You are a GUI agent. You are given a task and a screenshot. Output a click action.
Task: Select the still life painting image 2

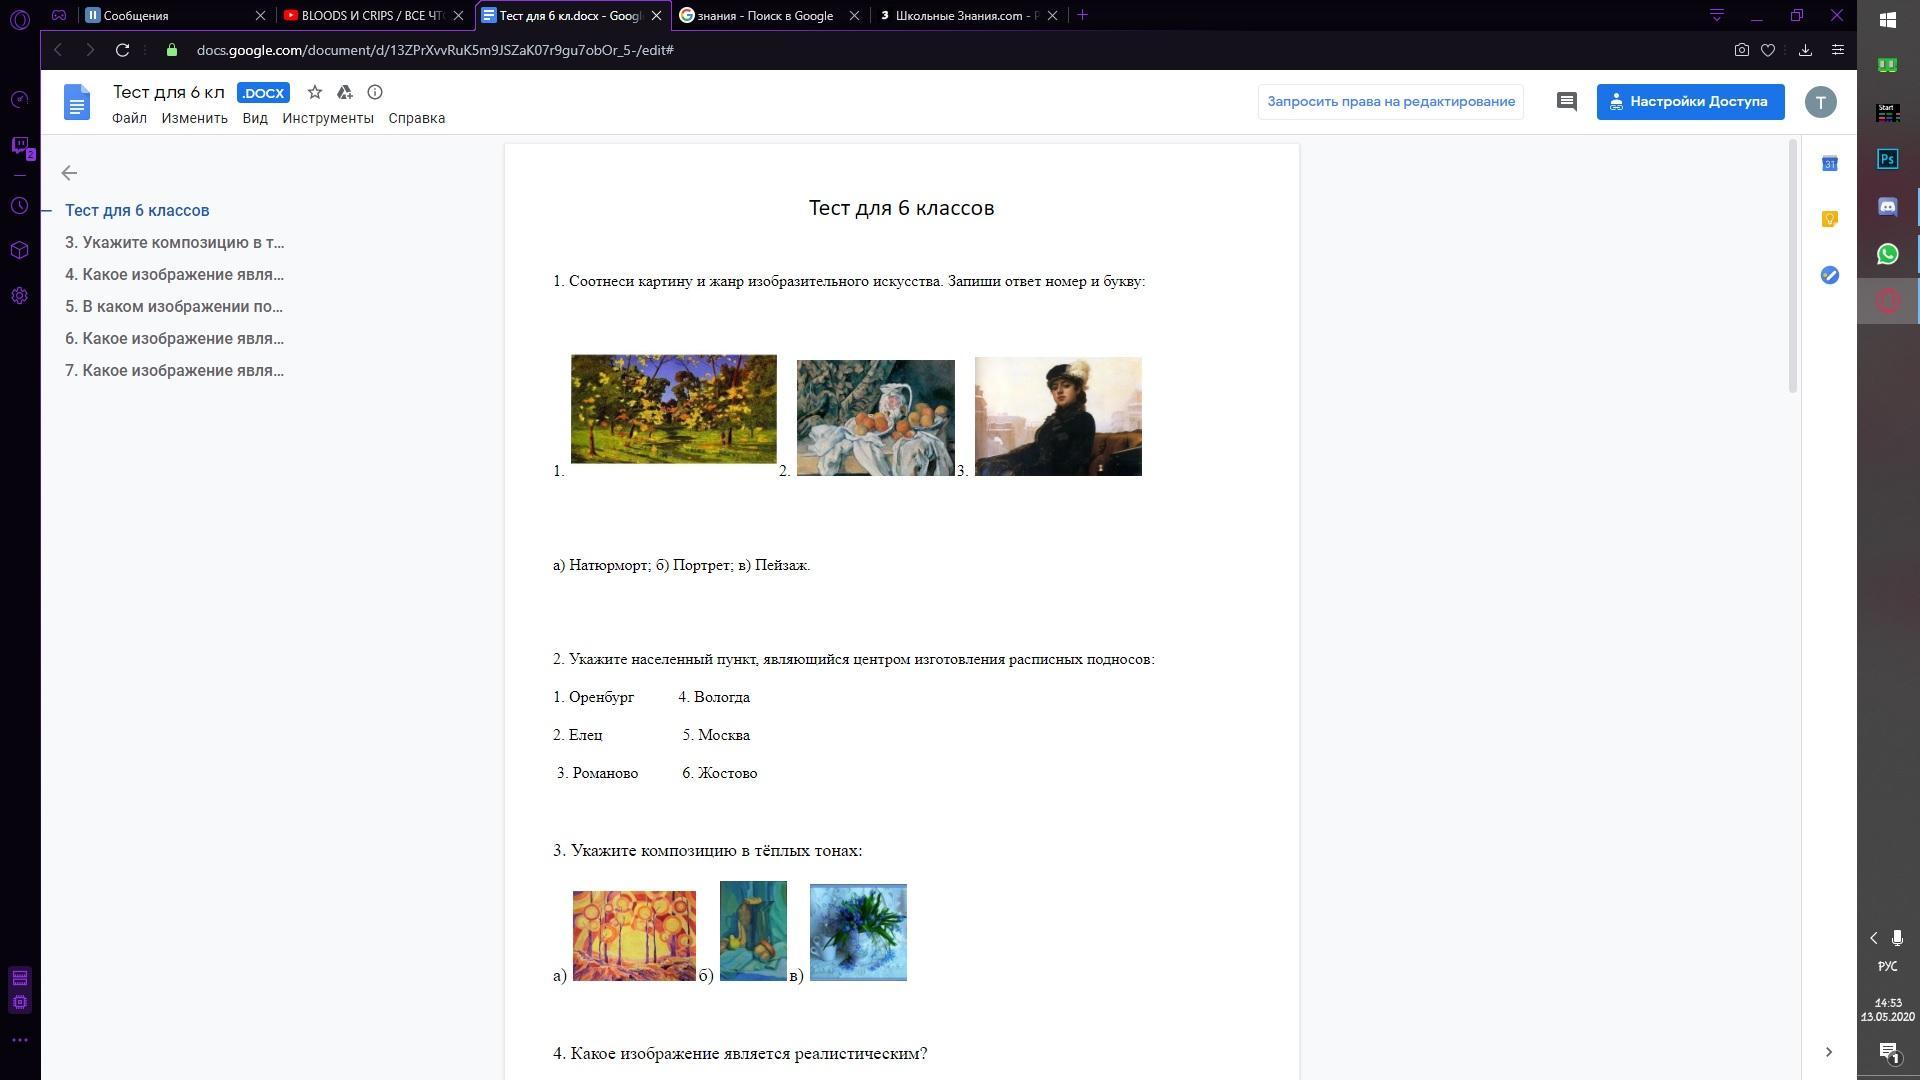875,418
